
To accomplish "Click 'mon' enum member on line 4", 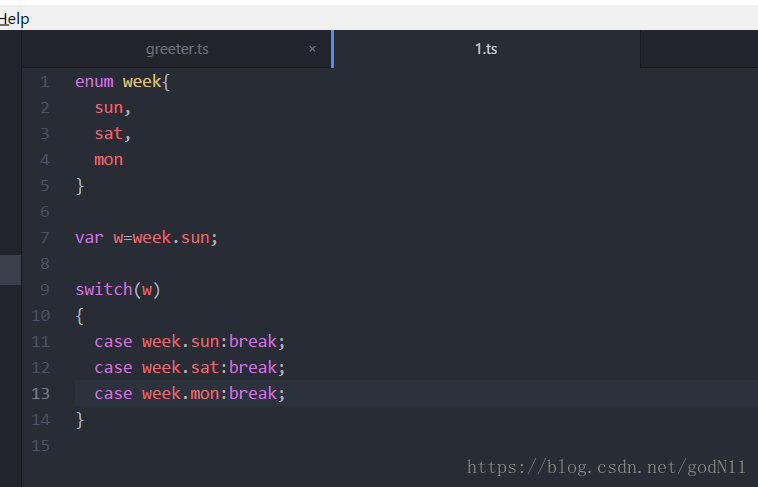I will [109, 160].
